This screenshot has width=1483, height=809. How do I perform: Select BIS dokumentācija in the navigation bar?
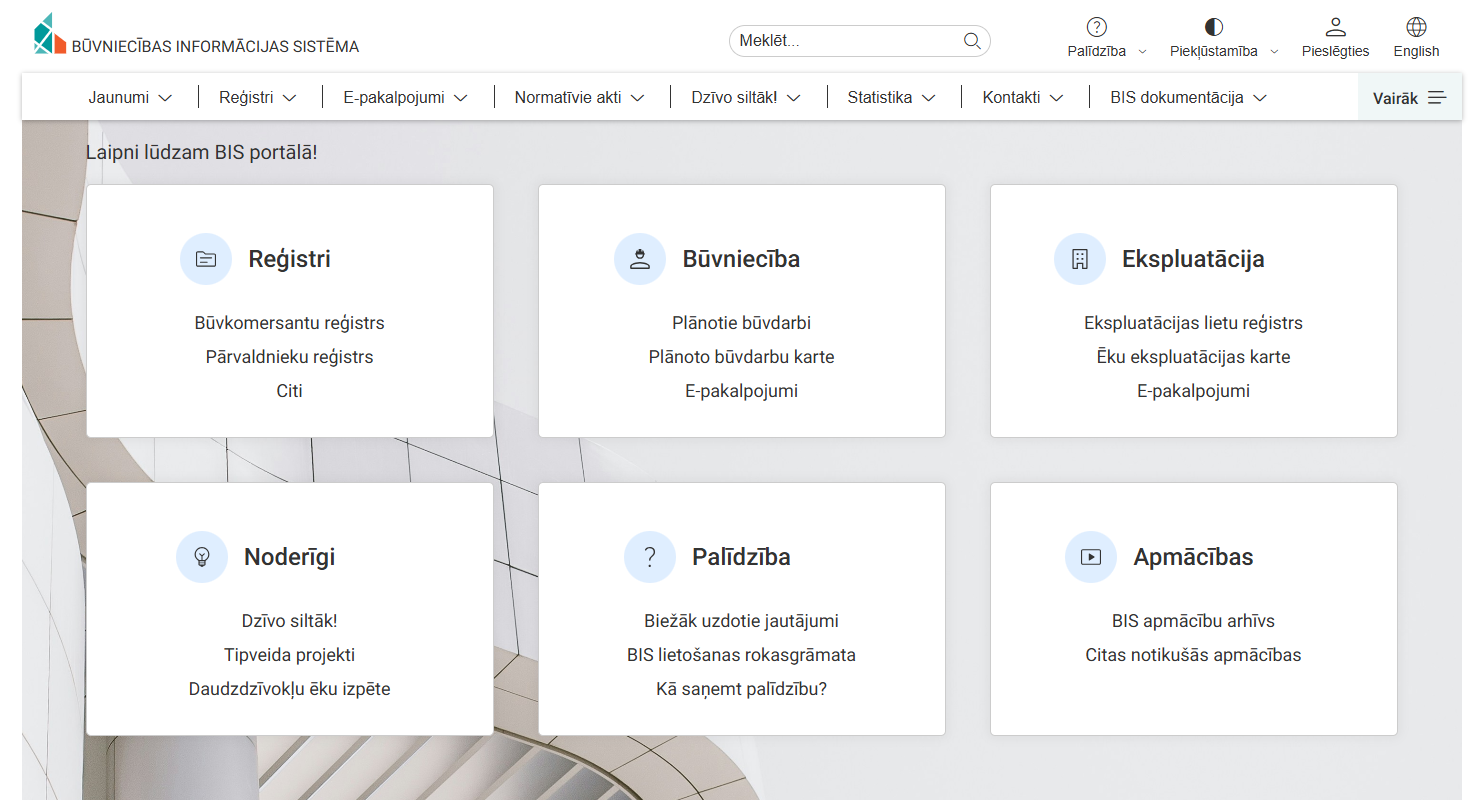pos(1188,98)
